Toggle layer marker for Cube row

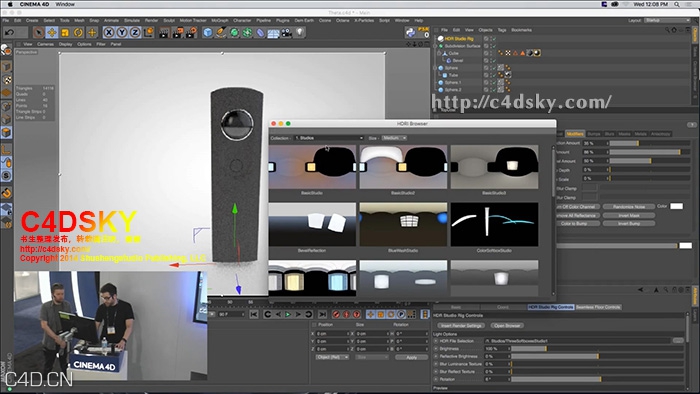(486, 53)
